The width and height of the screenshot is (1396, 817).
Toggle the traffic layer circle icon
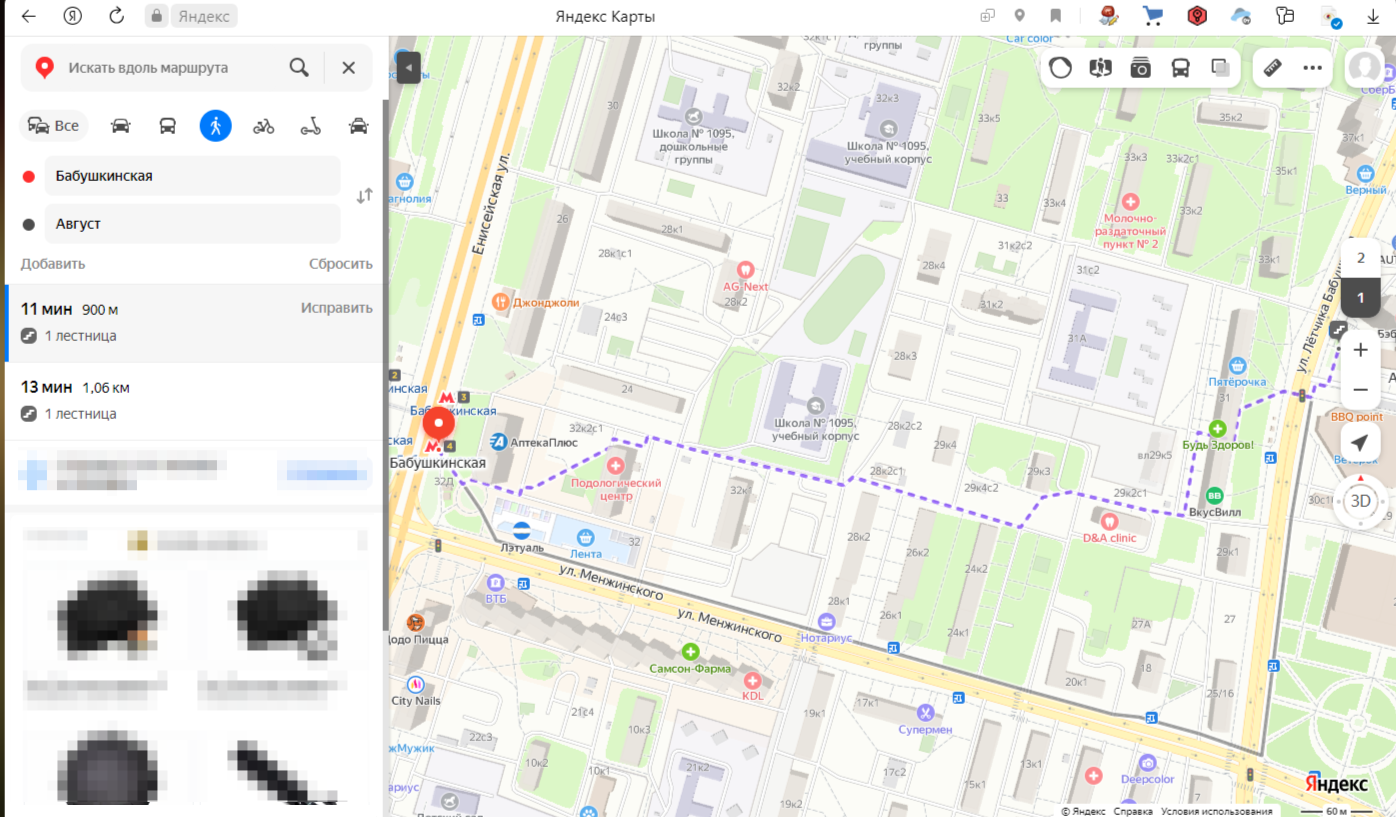point(1061,68)
